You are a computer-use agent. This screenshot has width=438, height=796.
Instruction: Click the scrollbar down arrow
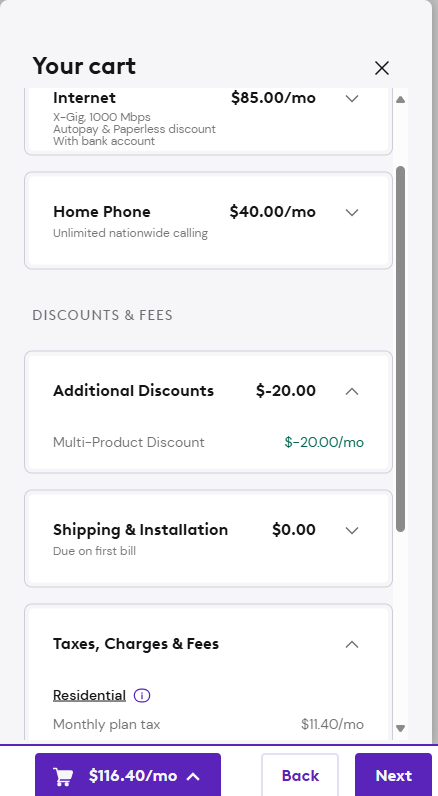click(x=400, y=728)
